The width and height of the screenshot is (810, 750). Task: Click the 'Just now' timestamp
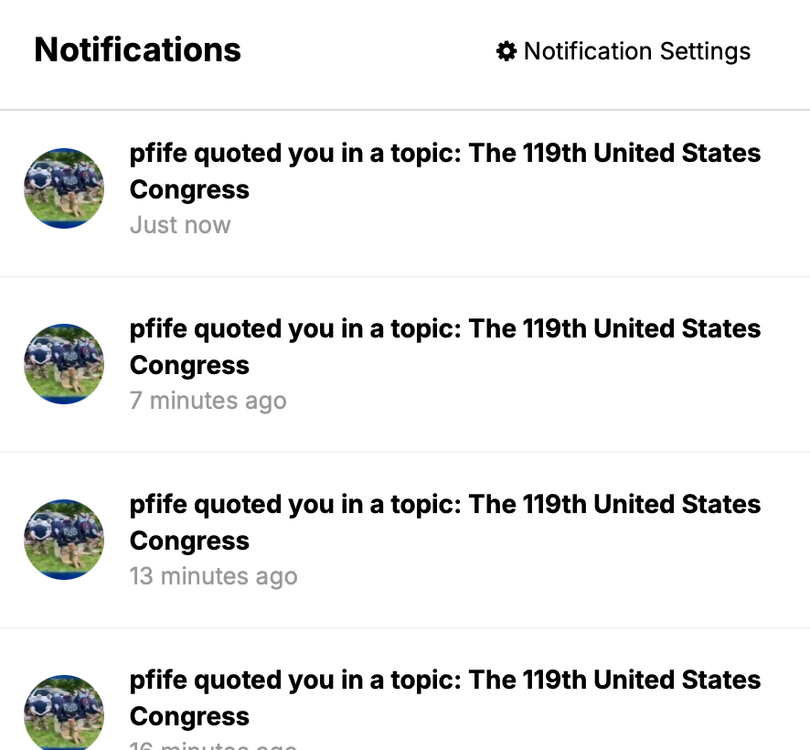(x=180, y=225)
